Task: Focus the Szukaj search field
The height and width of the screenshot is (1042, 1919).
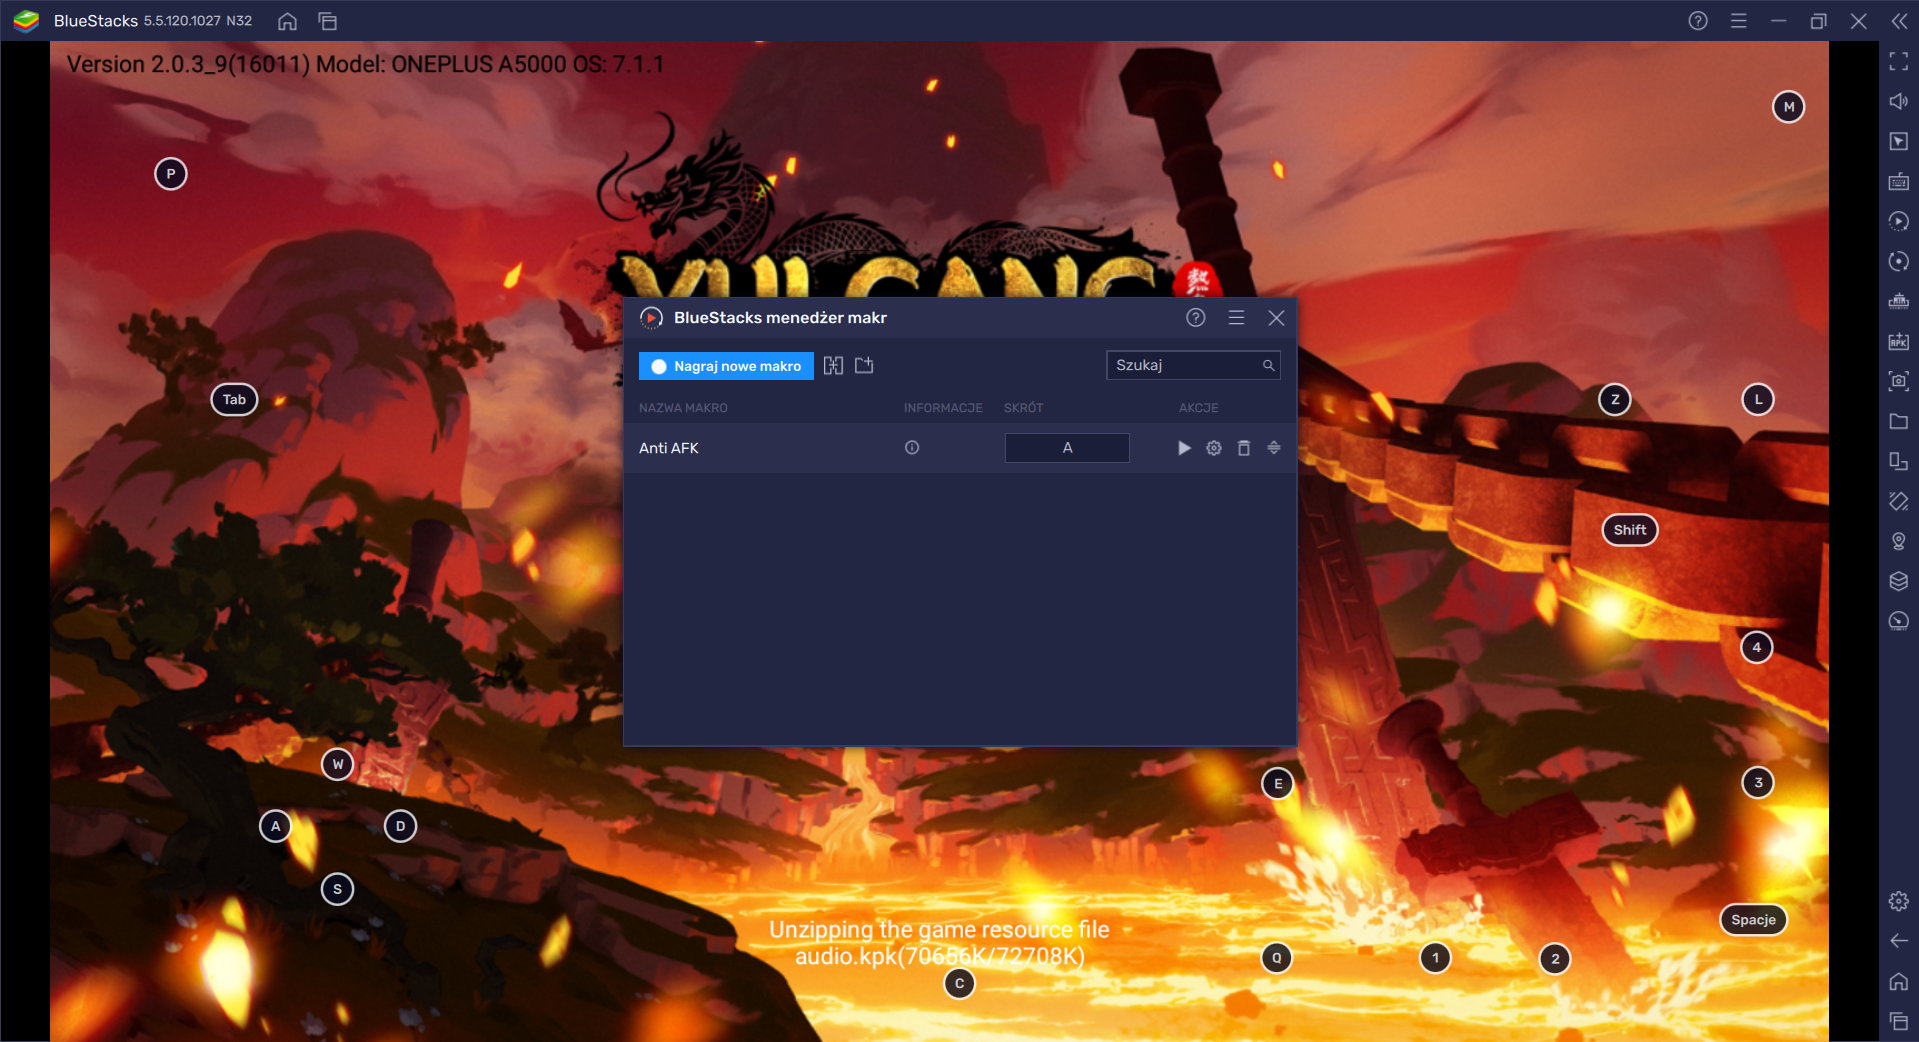Action: point(1193,365)
